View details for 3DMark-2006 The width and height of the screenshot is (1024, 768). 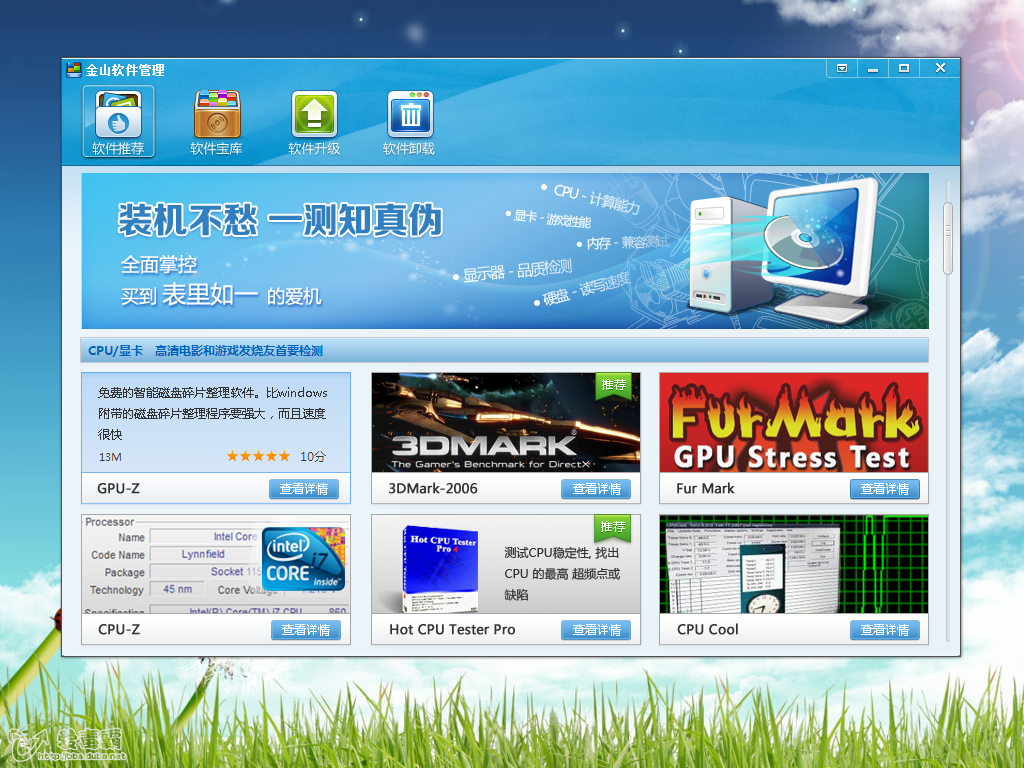tap(596, 488)
